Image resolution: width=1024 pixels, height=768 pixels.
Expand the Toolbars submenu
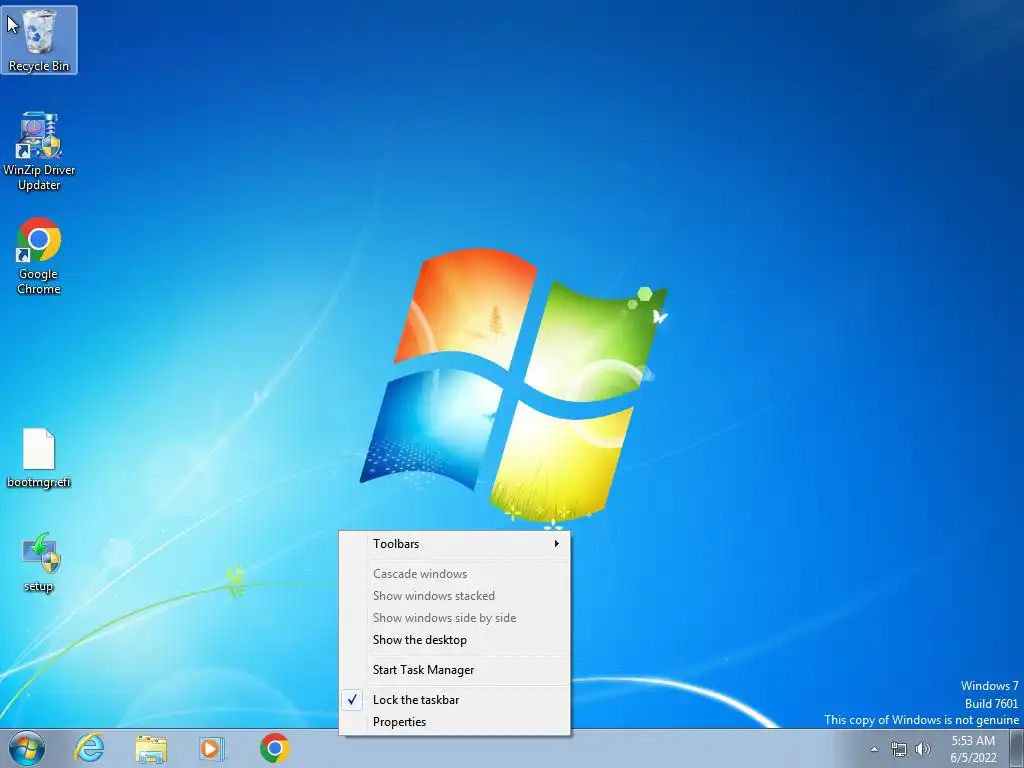(x=455, y=543)
